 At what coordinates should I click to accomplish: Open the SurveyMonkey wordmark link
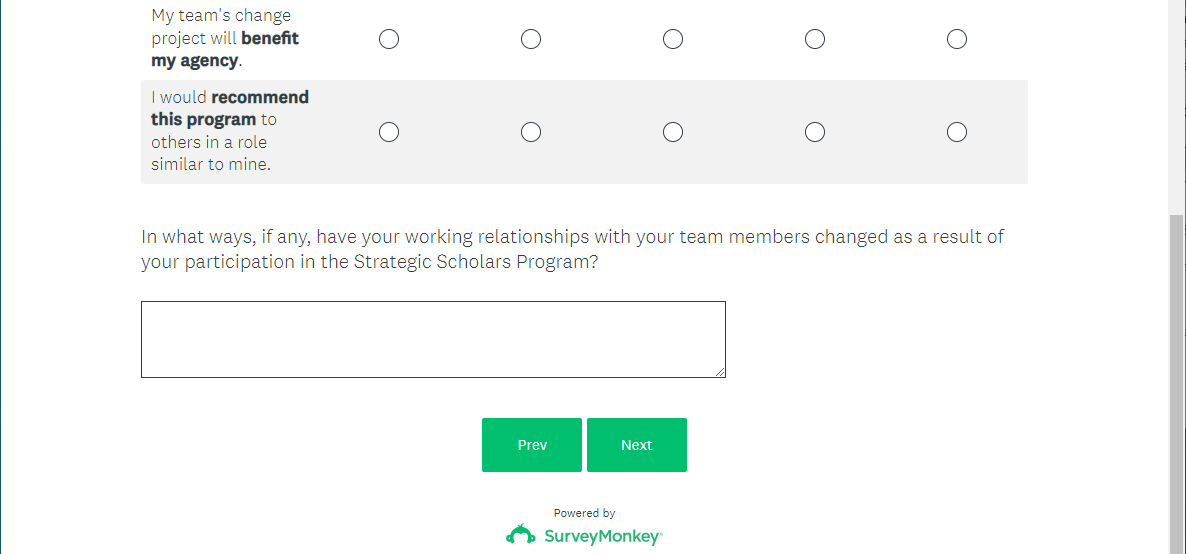pyautogui.click(x=602, y=536)
